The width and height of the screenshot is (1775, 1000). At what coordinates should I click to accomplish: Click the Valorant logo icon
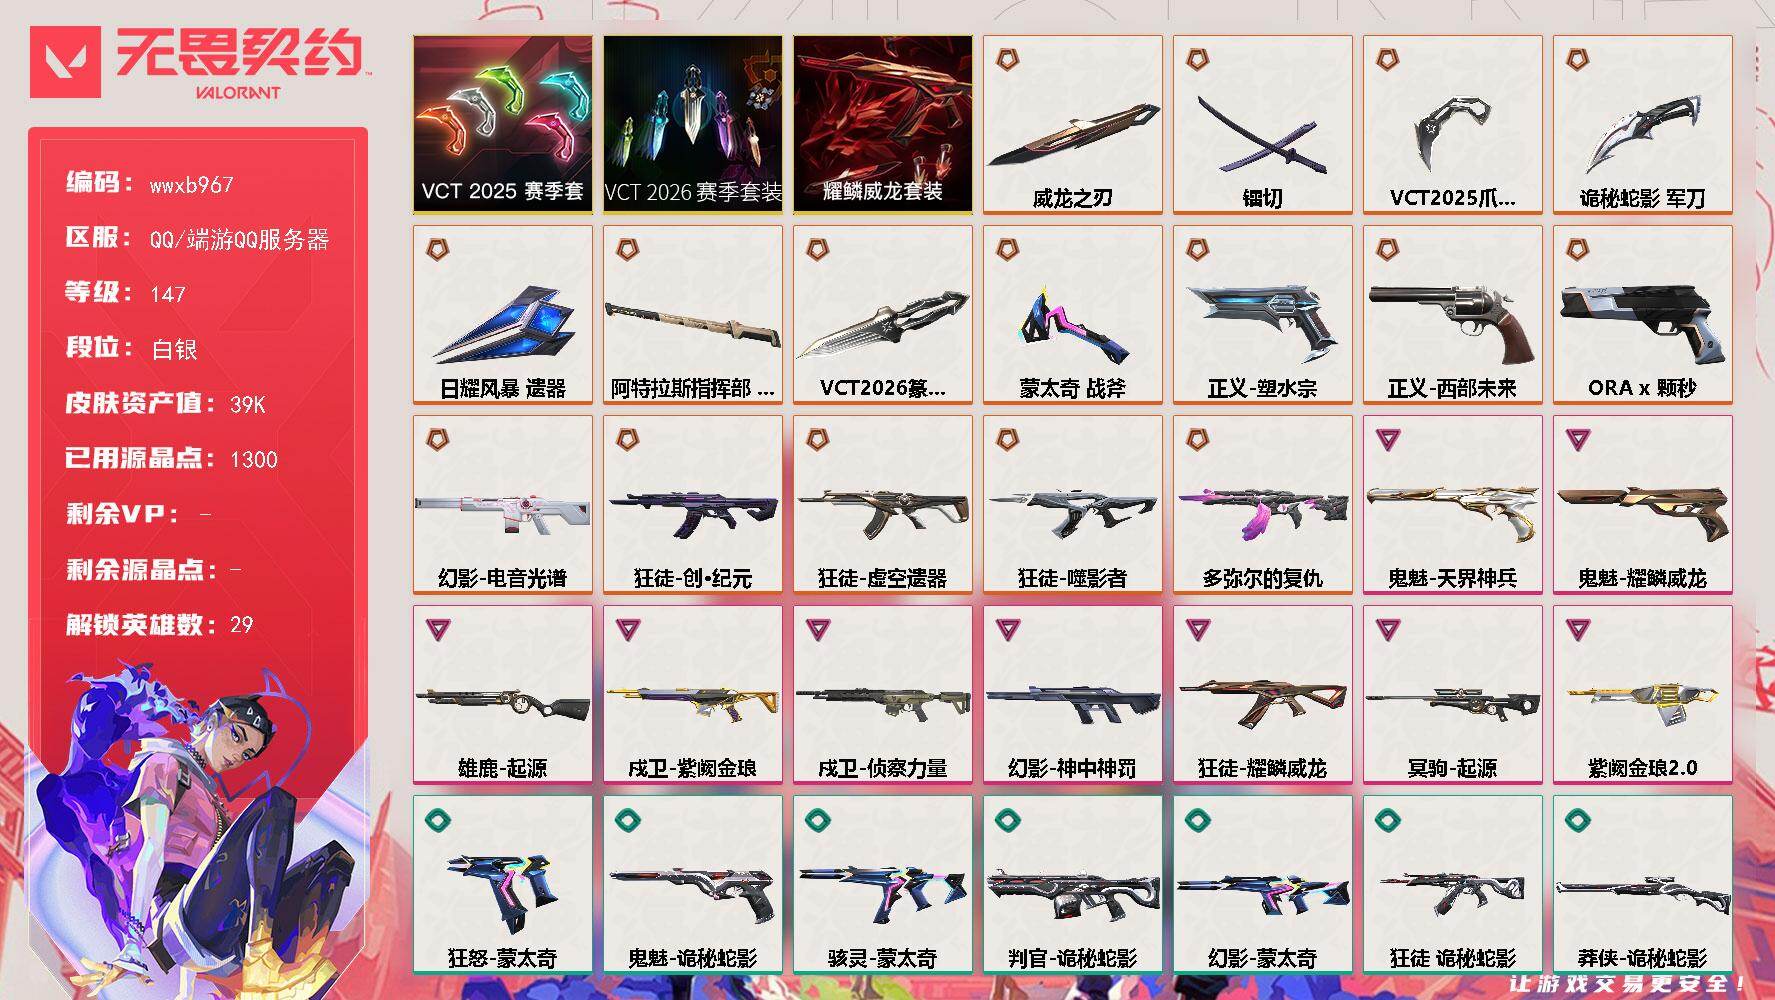point(66,62)
